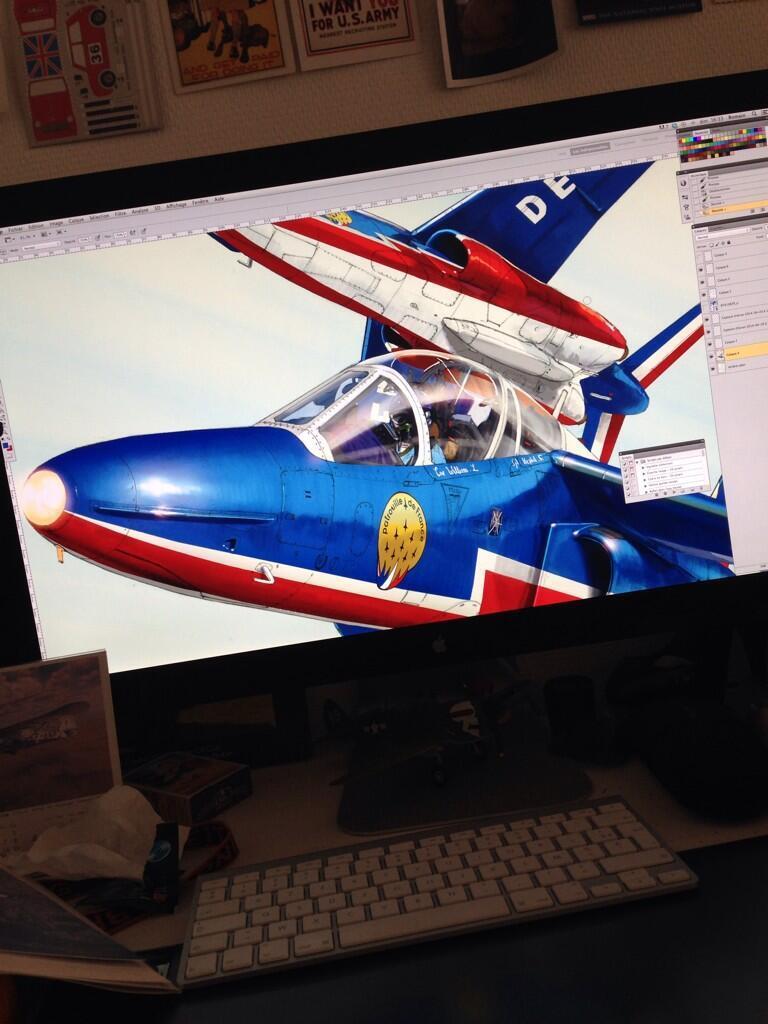Screen dimensions: 768x1024
Task: Open the layer blend mode dropdown in Calques panel
Action: click(x=722, y=233)
